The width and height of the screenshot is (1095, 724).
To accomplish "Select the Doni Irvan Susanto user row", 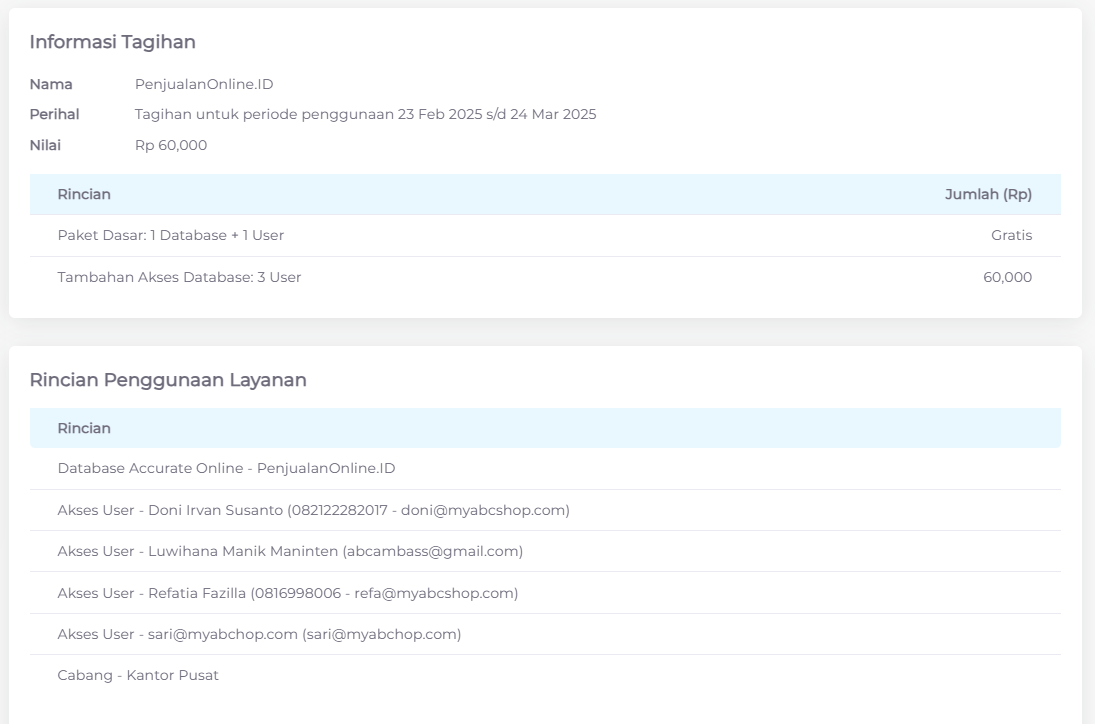I will pyautogui.click(x=313, y=510).
